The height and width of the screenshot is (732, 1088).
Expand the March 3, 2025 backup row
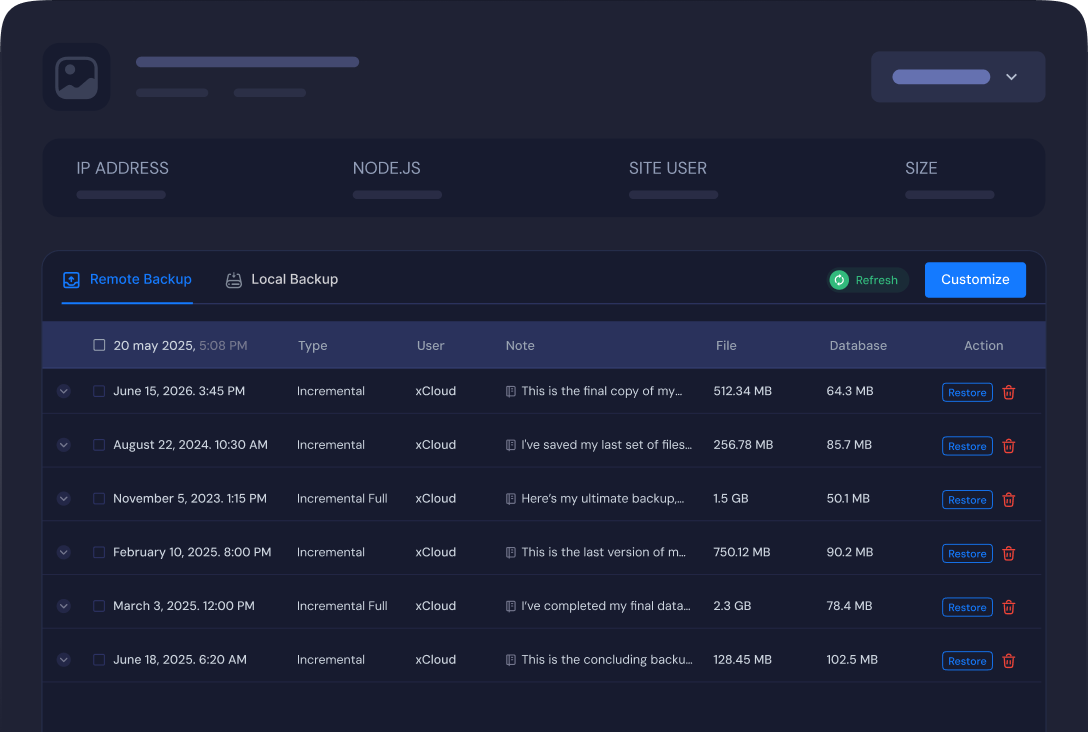tap(64, 606)
